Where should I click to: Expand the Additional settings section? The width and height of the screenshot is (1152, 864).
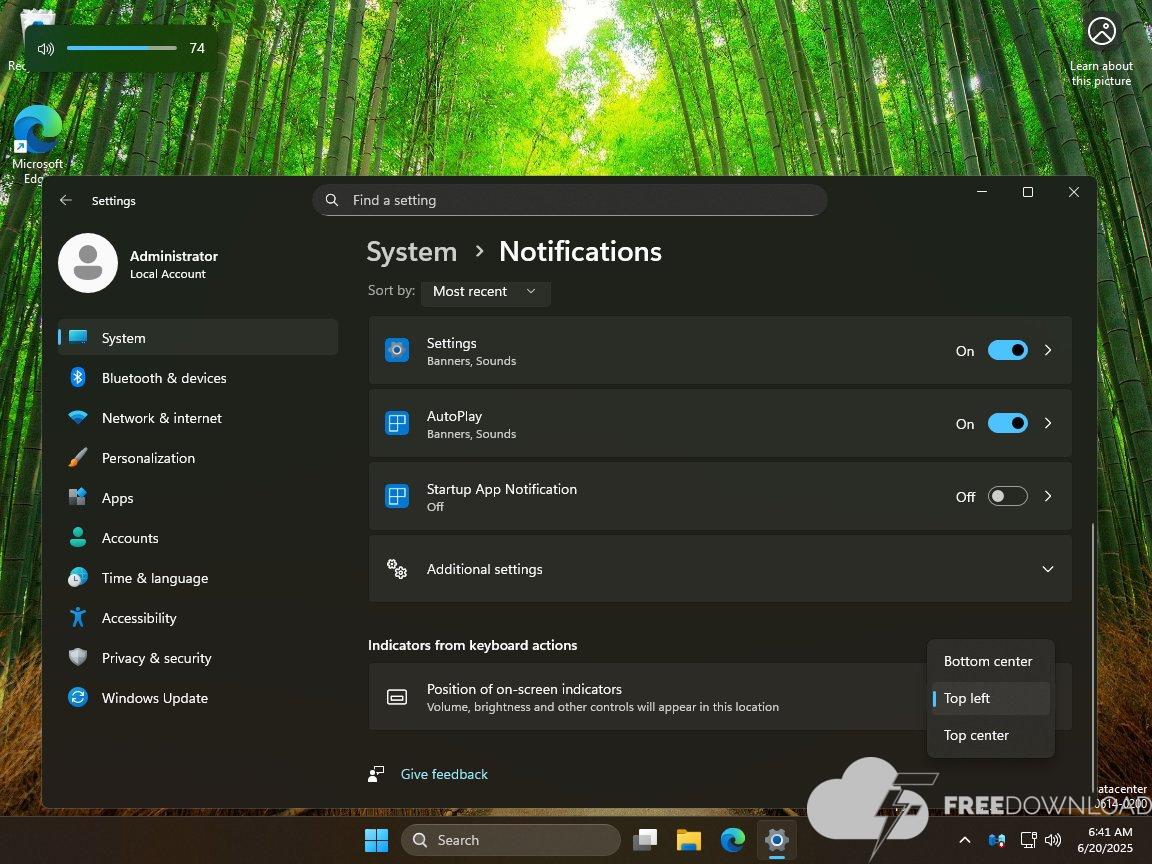pyautogui.click(x=1047, y=569)
